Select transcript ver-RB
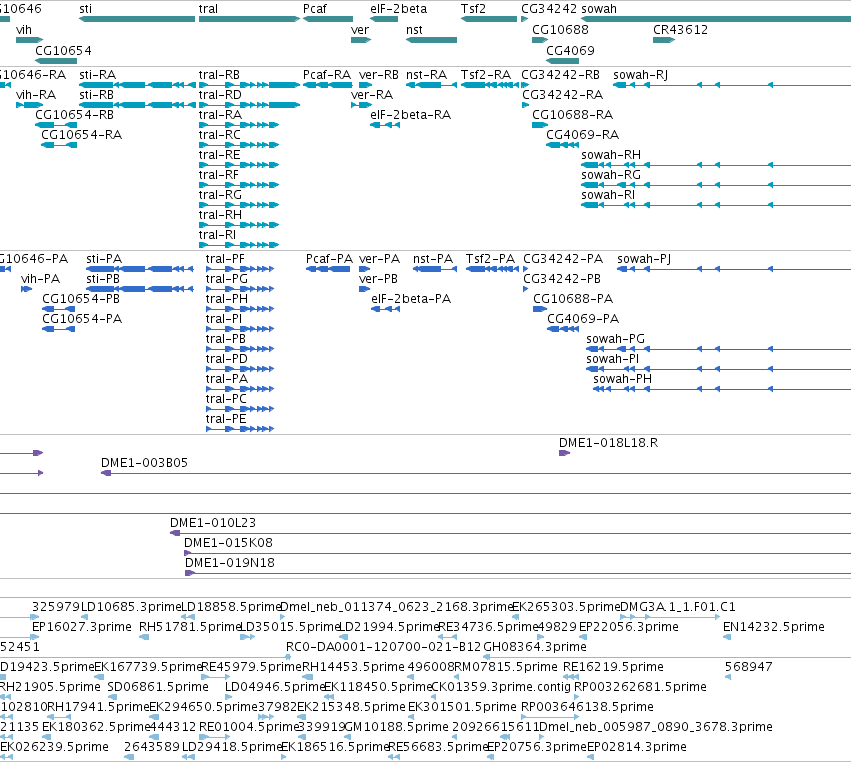 (x=365, y=85)
